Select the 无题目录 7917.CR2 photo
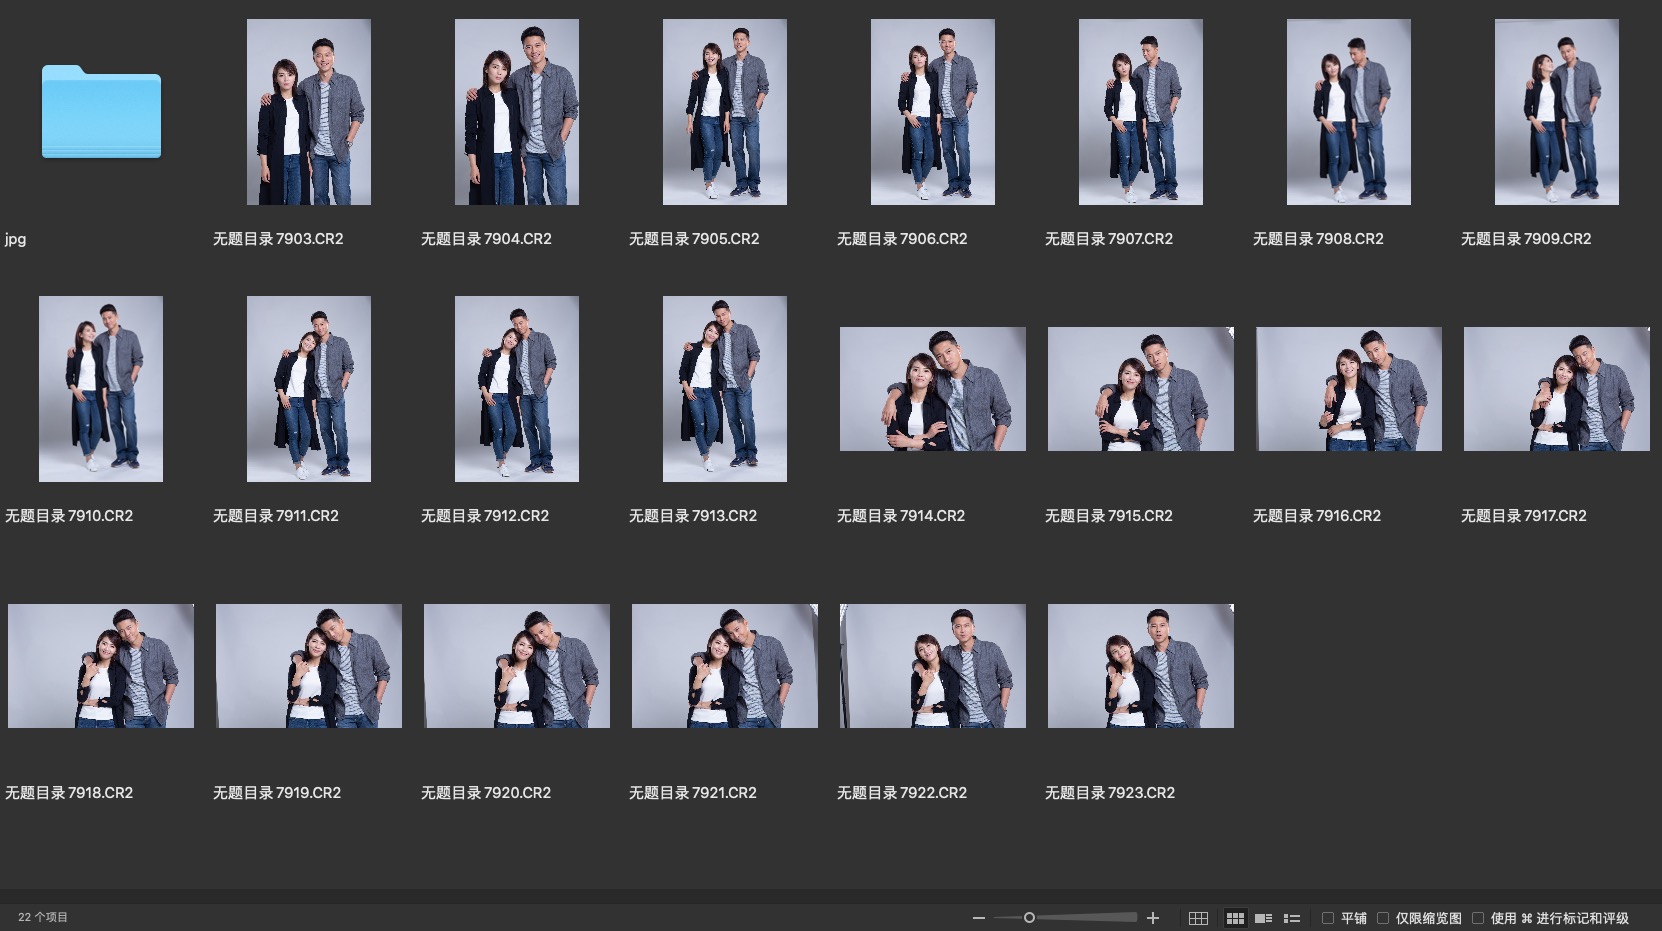Image resolution: width=1662 pixels, height=931 pixels. pos(1556,389)
